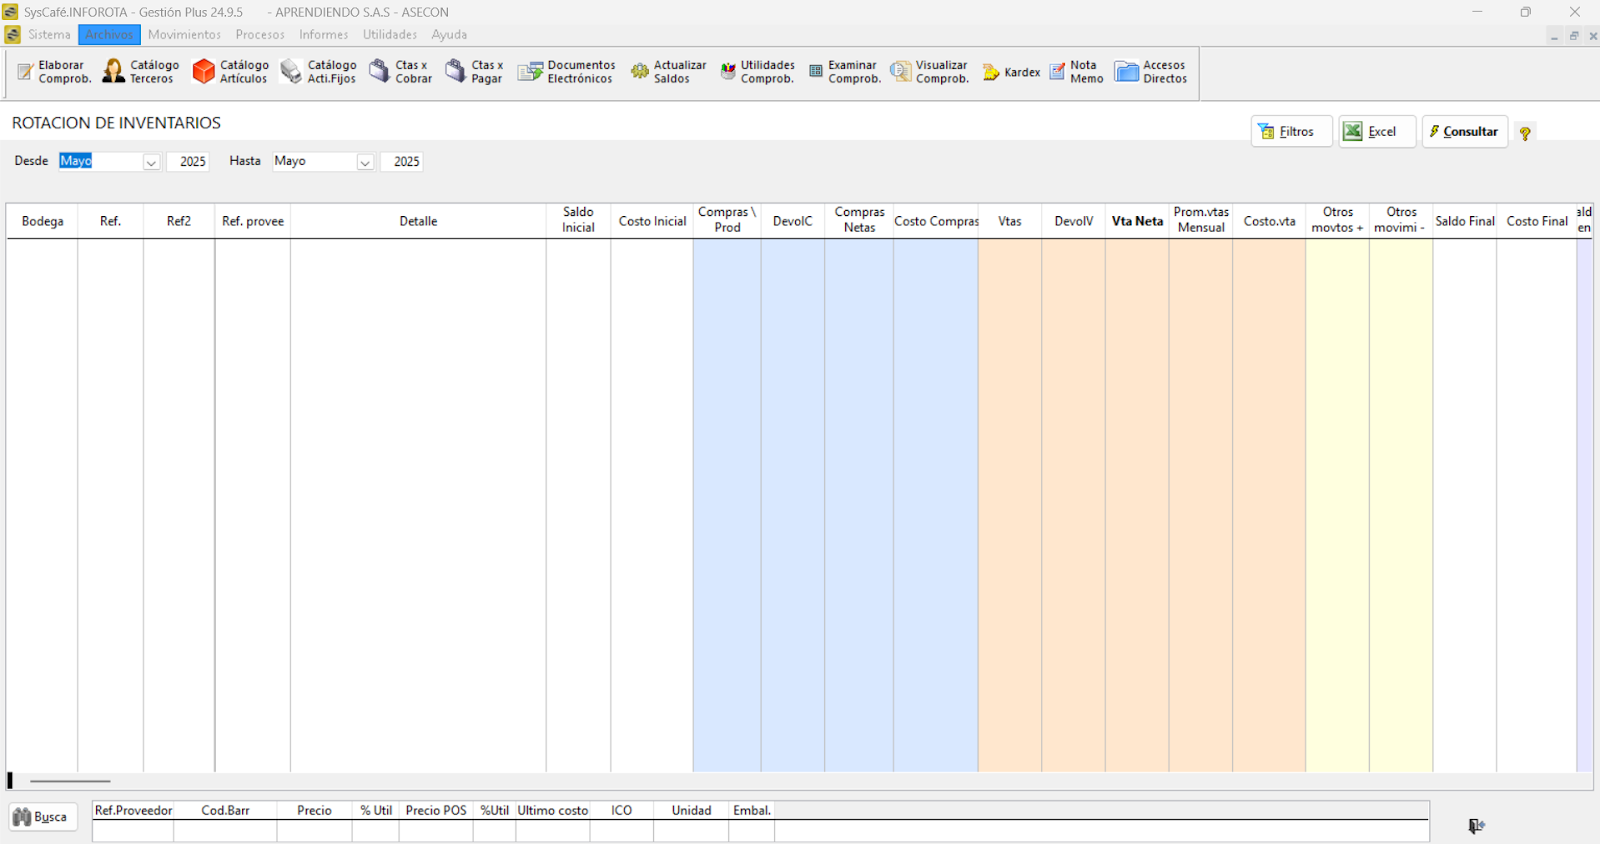Open Elaborar Comprob. tool
Image resolution: width=1600 pixels, height=844 pixels.
(54, 72)
